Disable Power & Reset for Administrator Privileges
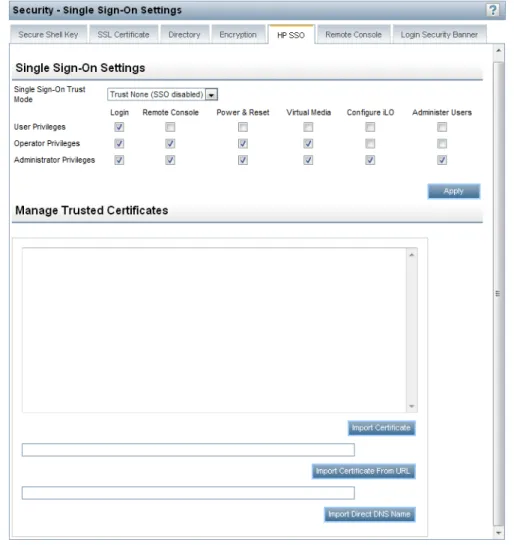Image resolution: width=514 pixels, height=545 pixels. pos(243,160)
